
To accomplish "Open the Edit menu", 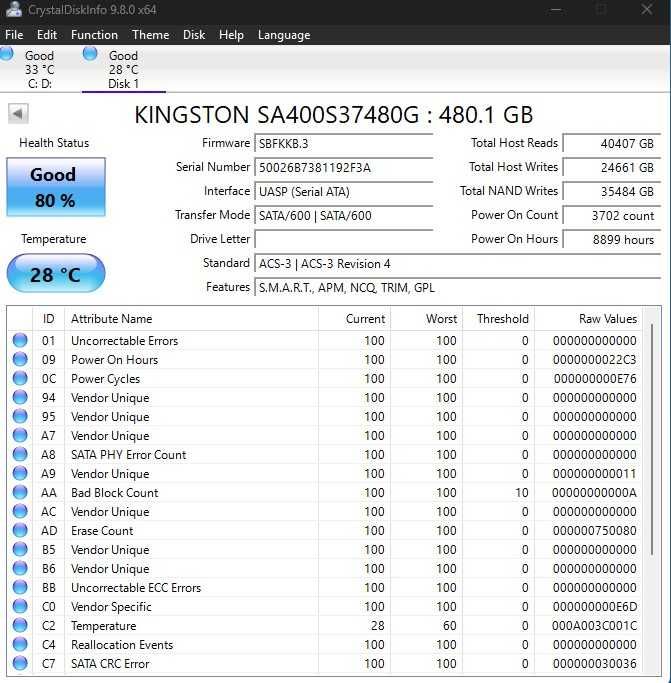I will click(x=47, y=35).
